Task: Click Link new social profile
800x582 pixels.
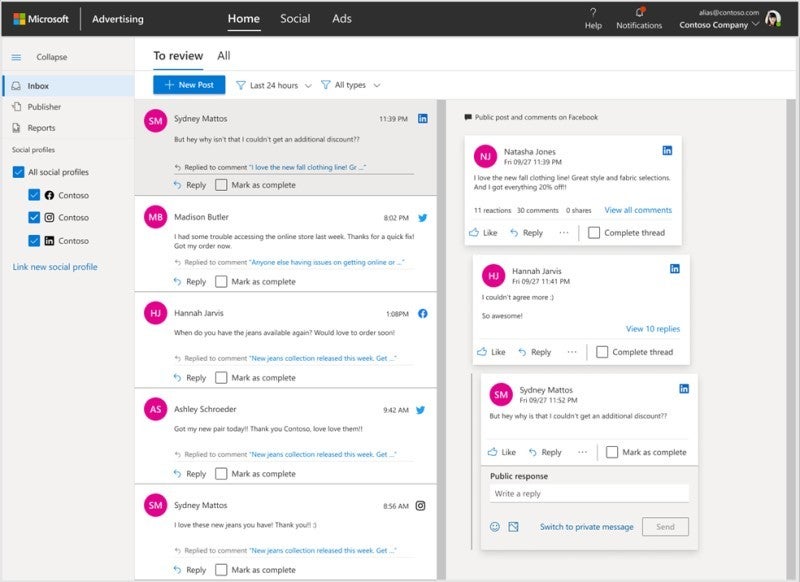Action: 55,265
